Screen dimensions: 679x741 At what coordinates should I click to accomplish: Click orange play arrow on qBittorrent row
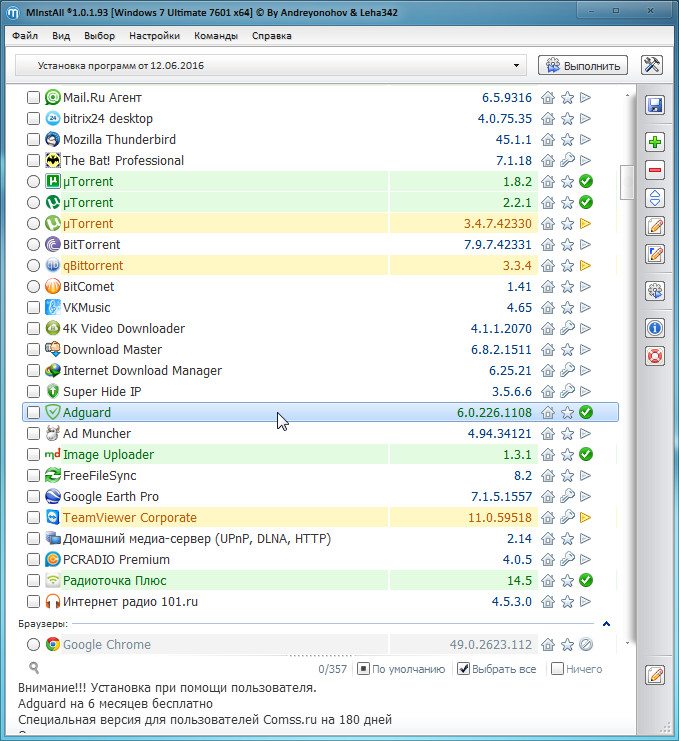pyautogui.click(x=585, y=266)
